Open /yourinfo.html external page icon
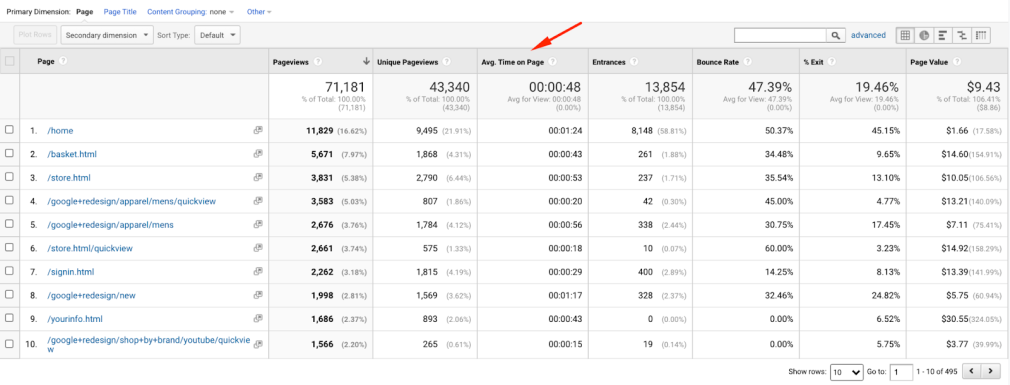The height and width of the screenshot is (385, 1010). (x=258, y=319)
